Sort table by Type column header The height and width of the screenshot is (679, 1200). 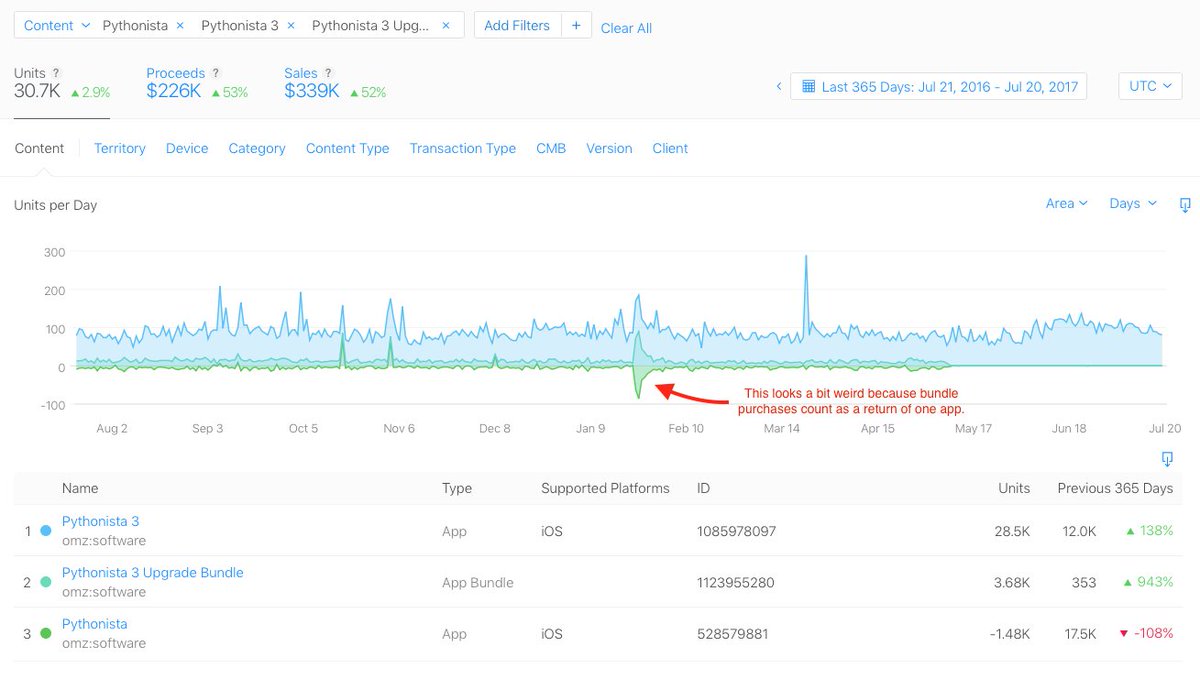point(457,488)
